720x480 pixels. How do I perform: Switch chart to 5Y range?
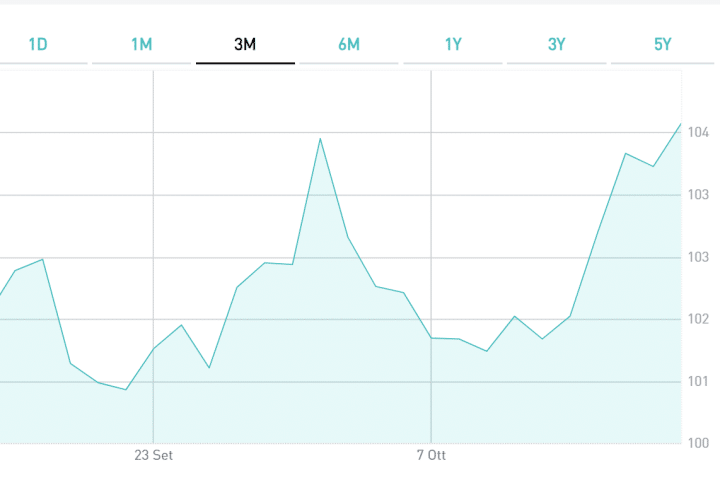[x=662, y=44]
